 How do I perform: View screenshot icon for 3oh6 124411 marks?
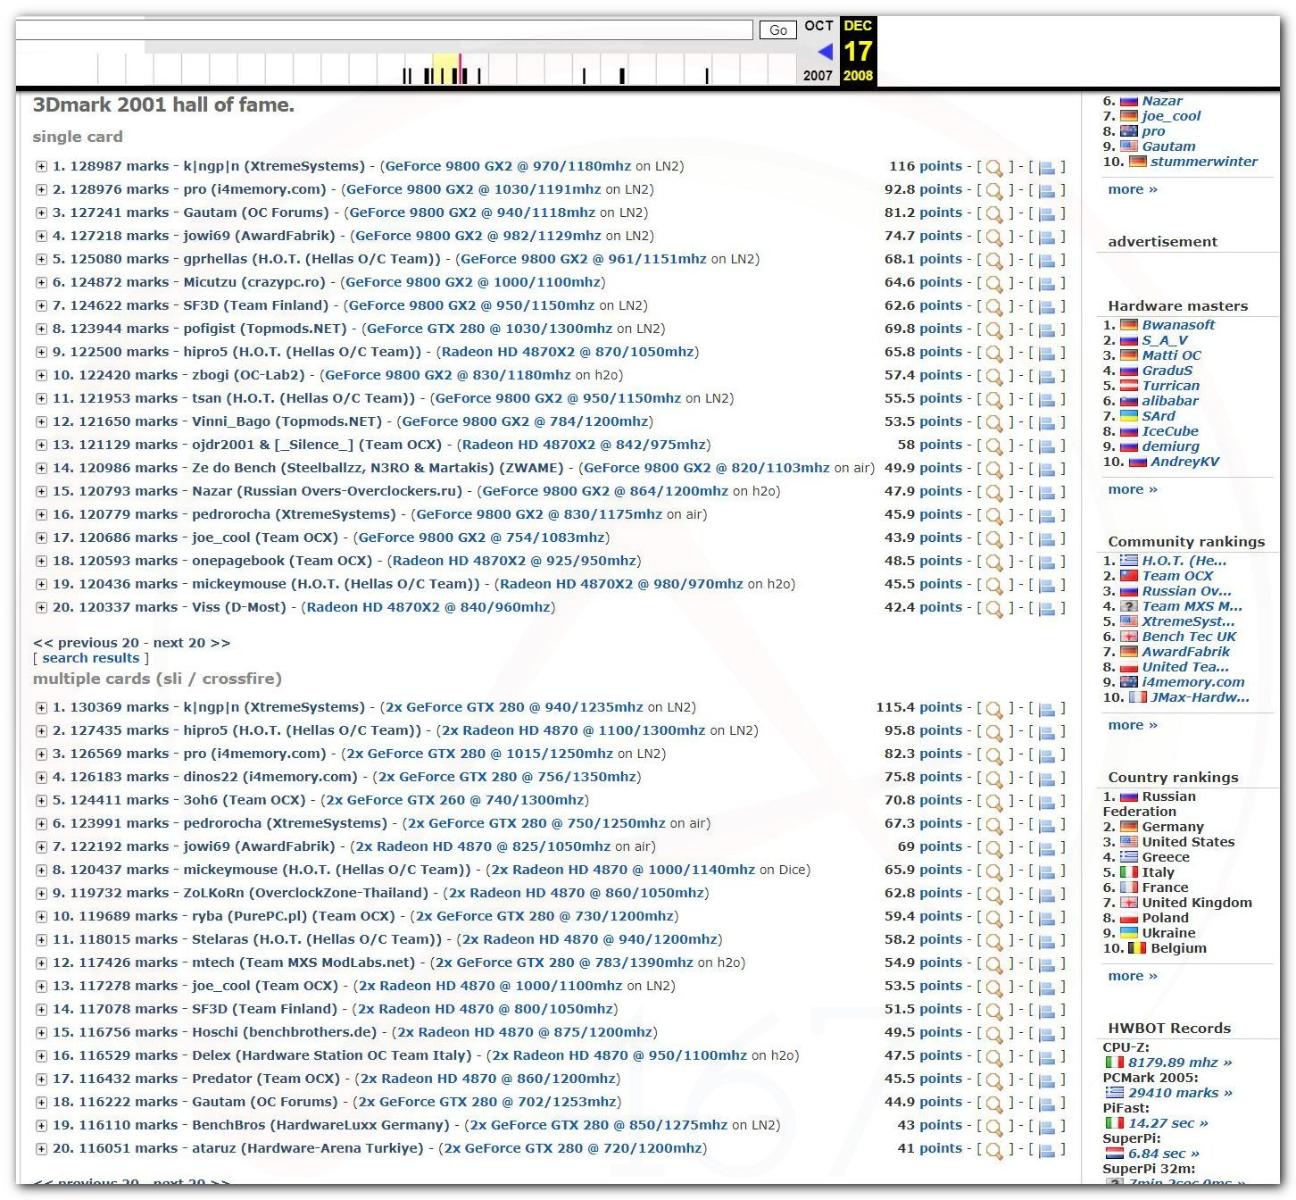1047,801
